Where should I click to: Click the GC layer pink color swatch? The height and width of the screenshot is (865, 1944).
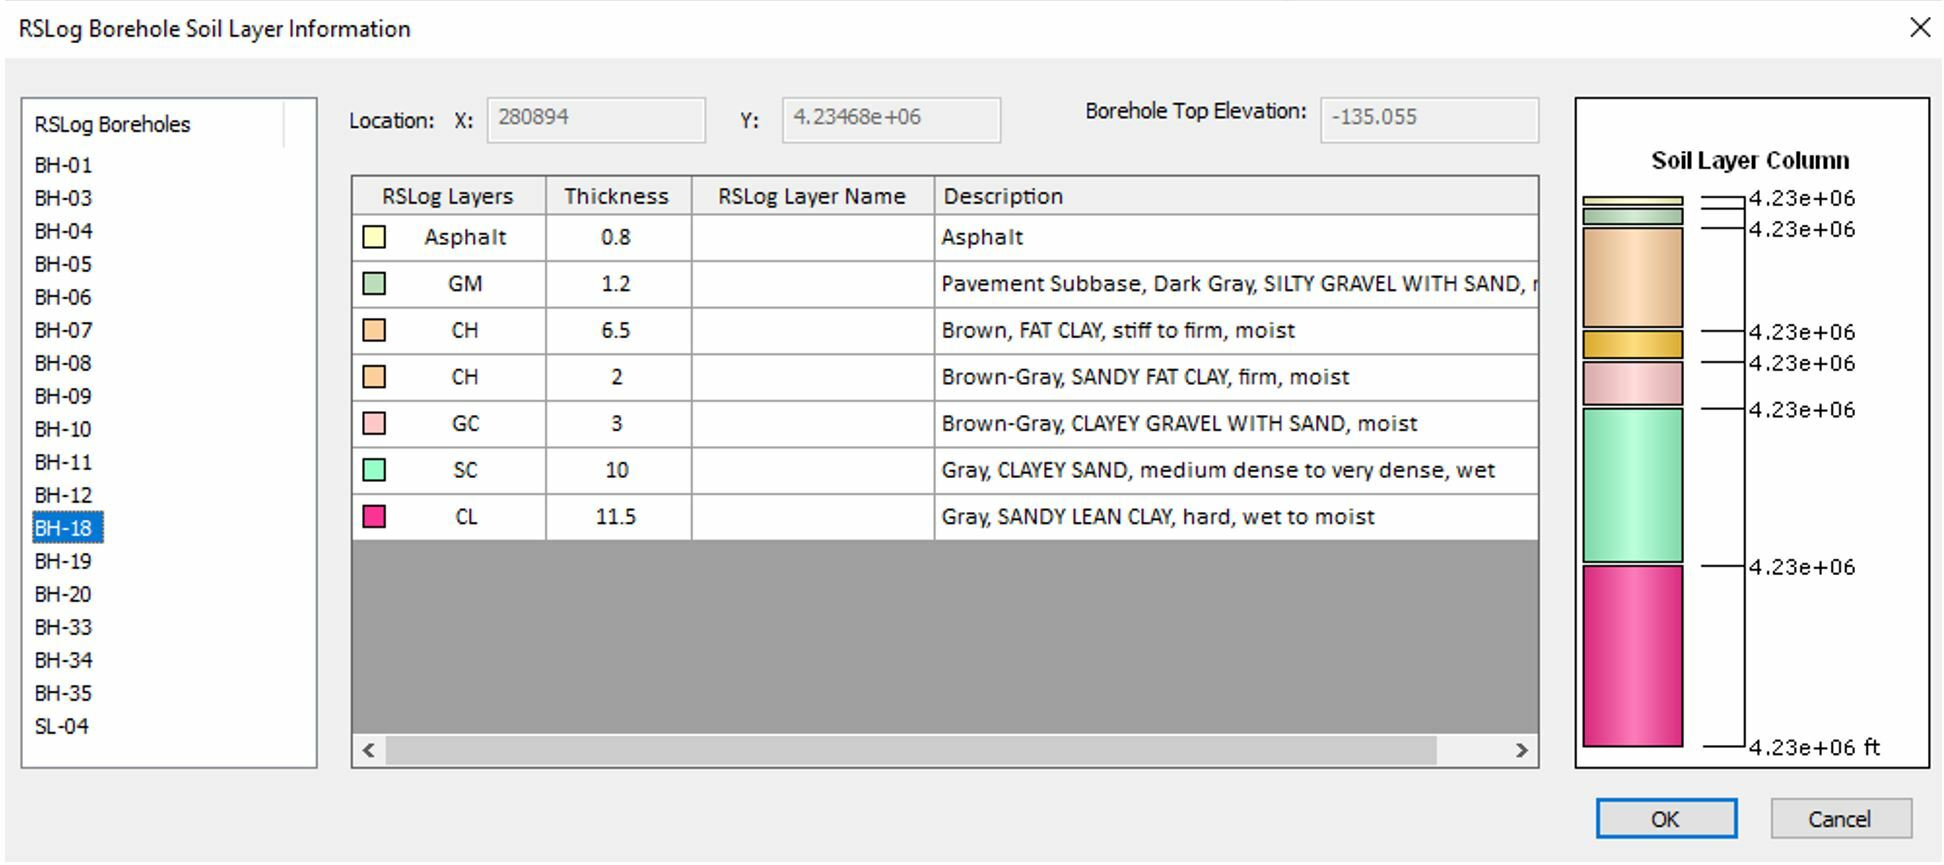374,423
